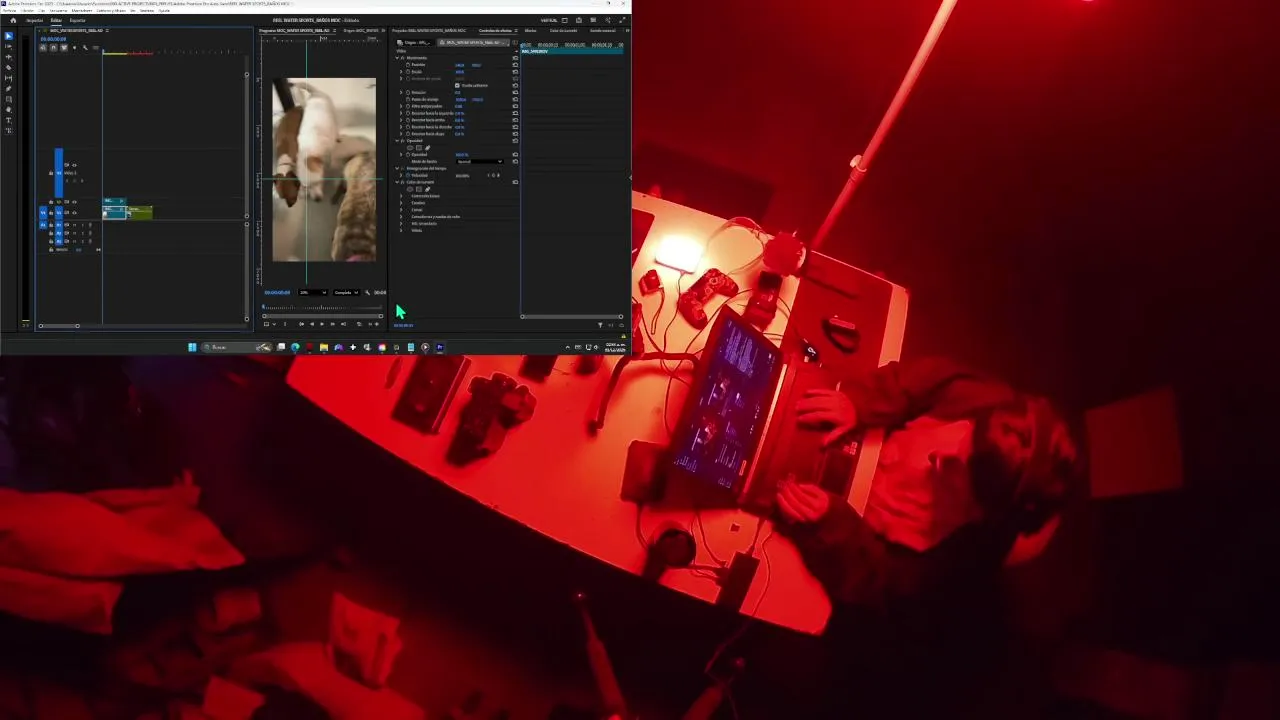The width and height of the screenshot is (1280, 720).
Task: Open the Archivo menu
Action: (9, 10)
